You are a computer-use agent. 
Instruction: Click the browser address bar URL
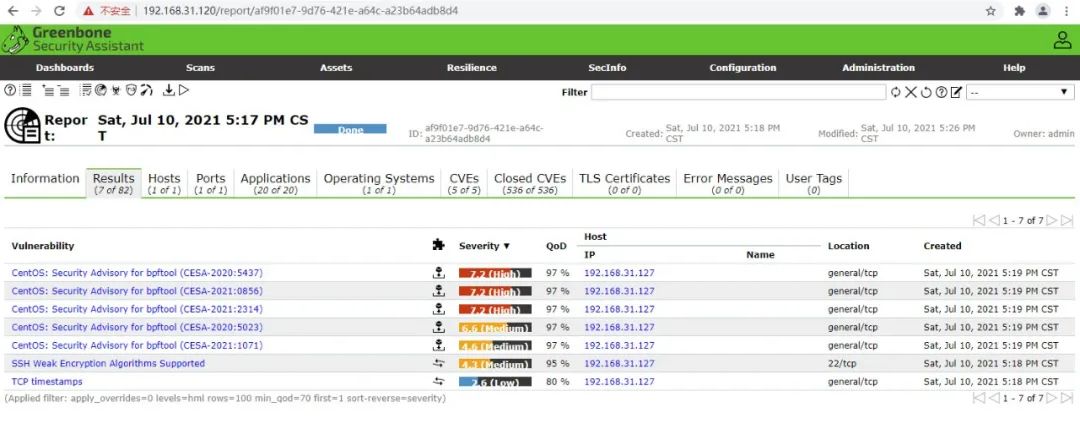coord(301,11)
